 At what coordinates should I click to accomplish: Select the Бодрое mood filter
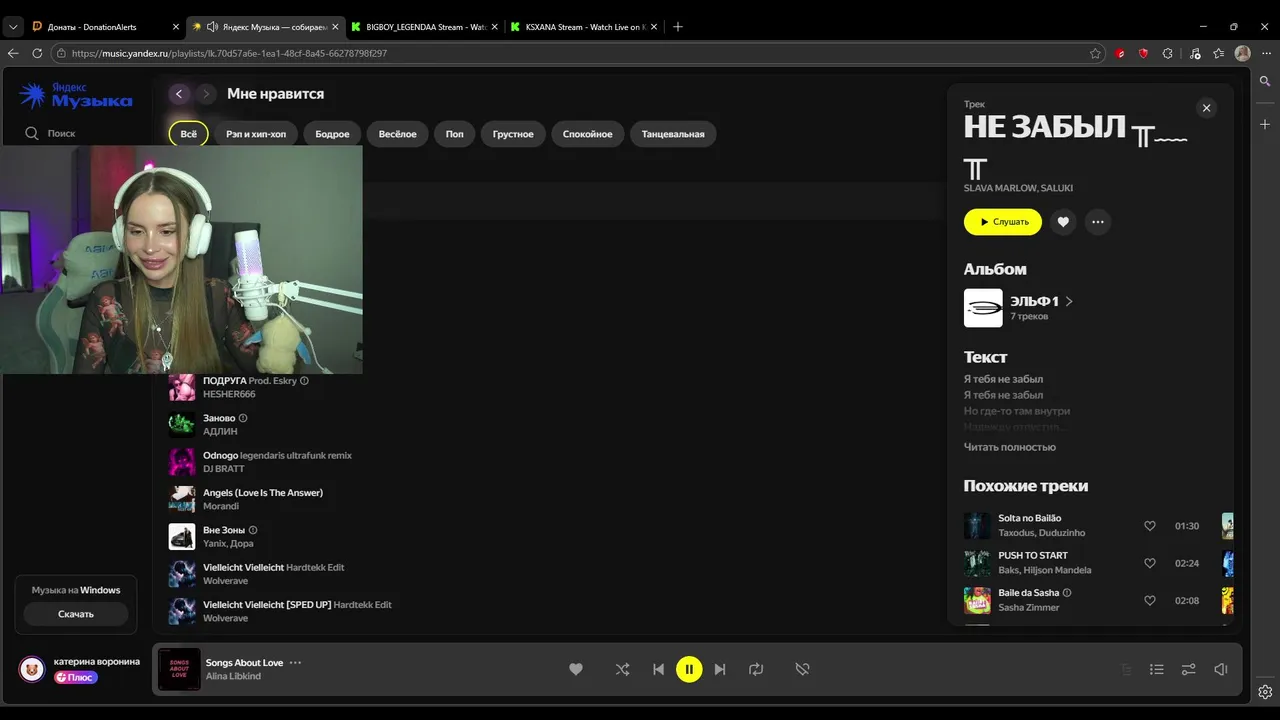(x=332, y=134)
